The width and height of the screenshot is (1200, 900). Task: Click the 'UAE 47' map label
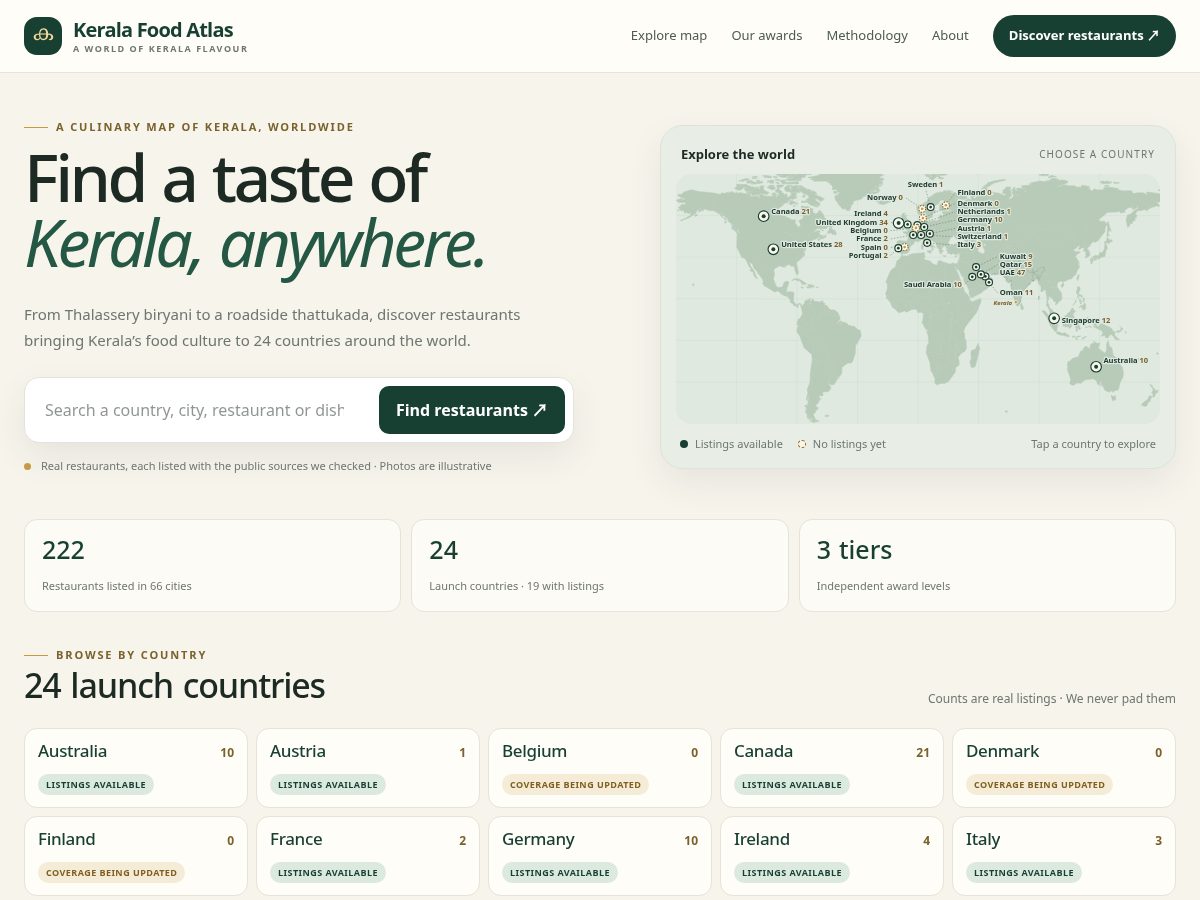[1012, 273]
